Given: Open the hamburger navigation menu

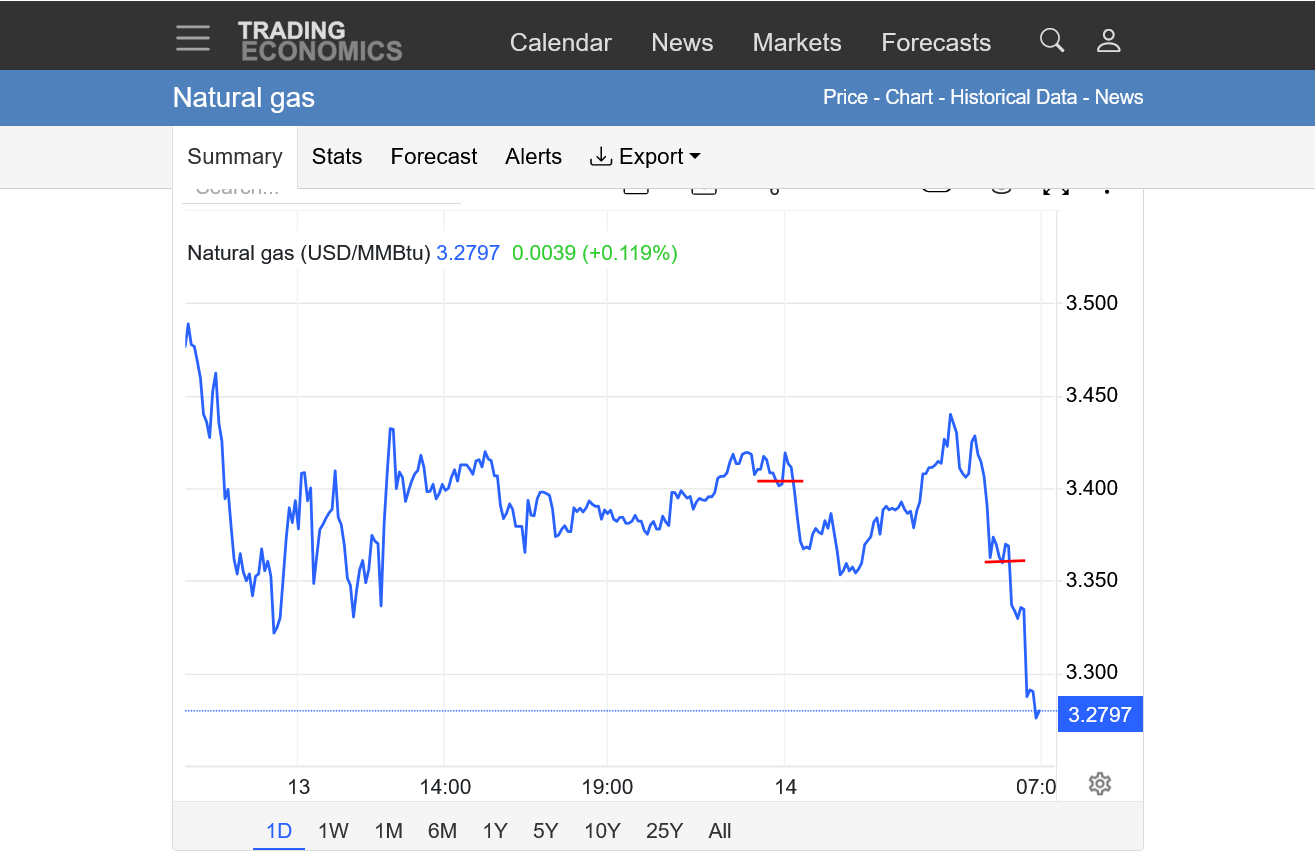Looking at the screenshot, I should tap(193, 39).
